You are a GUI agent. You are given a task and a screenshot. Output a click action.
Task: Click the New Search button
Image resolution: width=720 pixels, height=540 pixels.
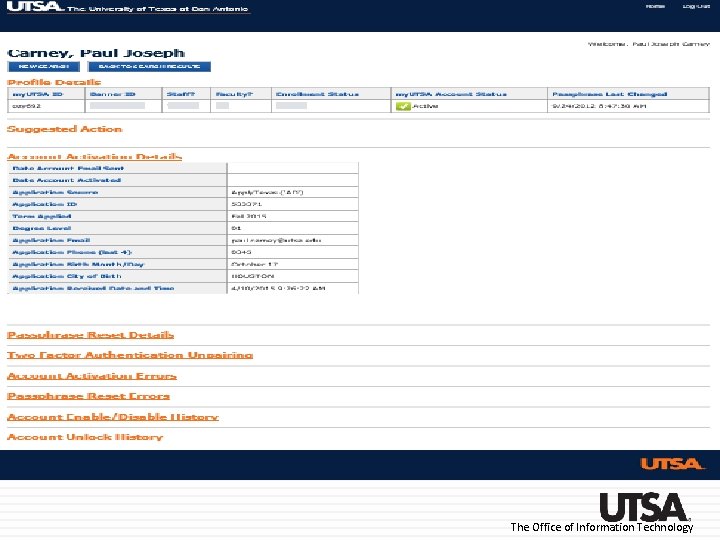point(44,67)
